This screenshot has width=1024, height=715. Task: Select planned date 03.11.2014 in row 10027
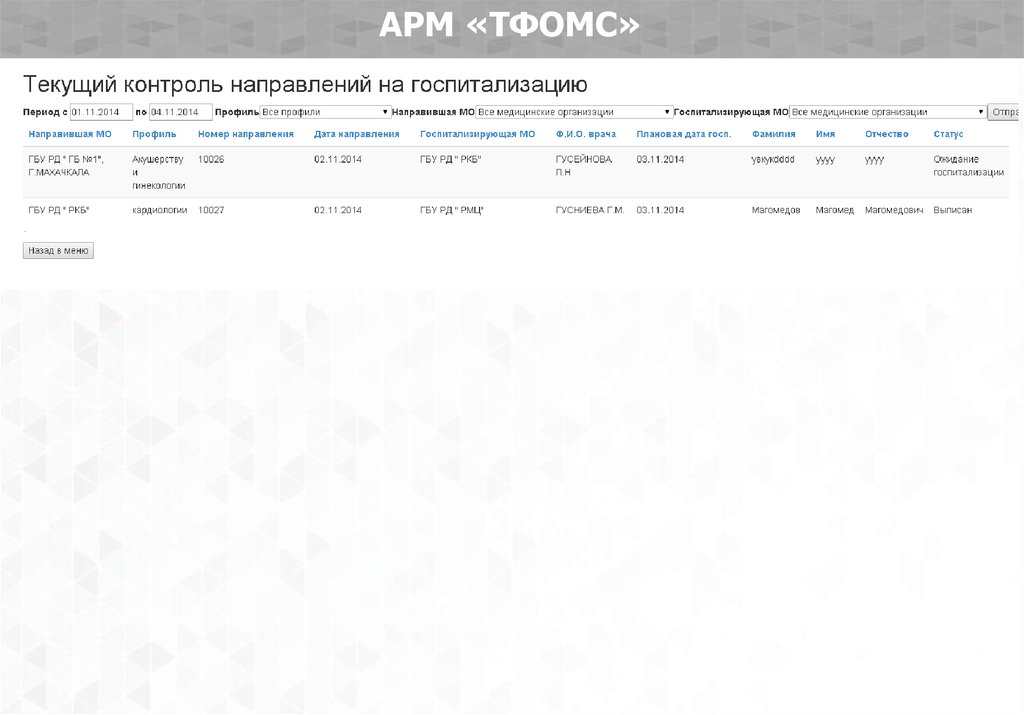660,210
